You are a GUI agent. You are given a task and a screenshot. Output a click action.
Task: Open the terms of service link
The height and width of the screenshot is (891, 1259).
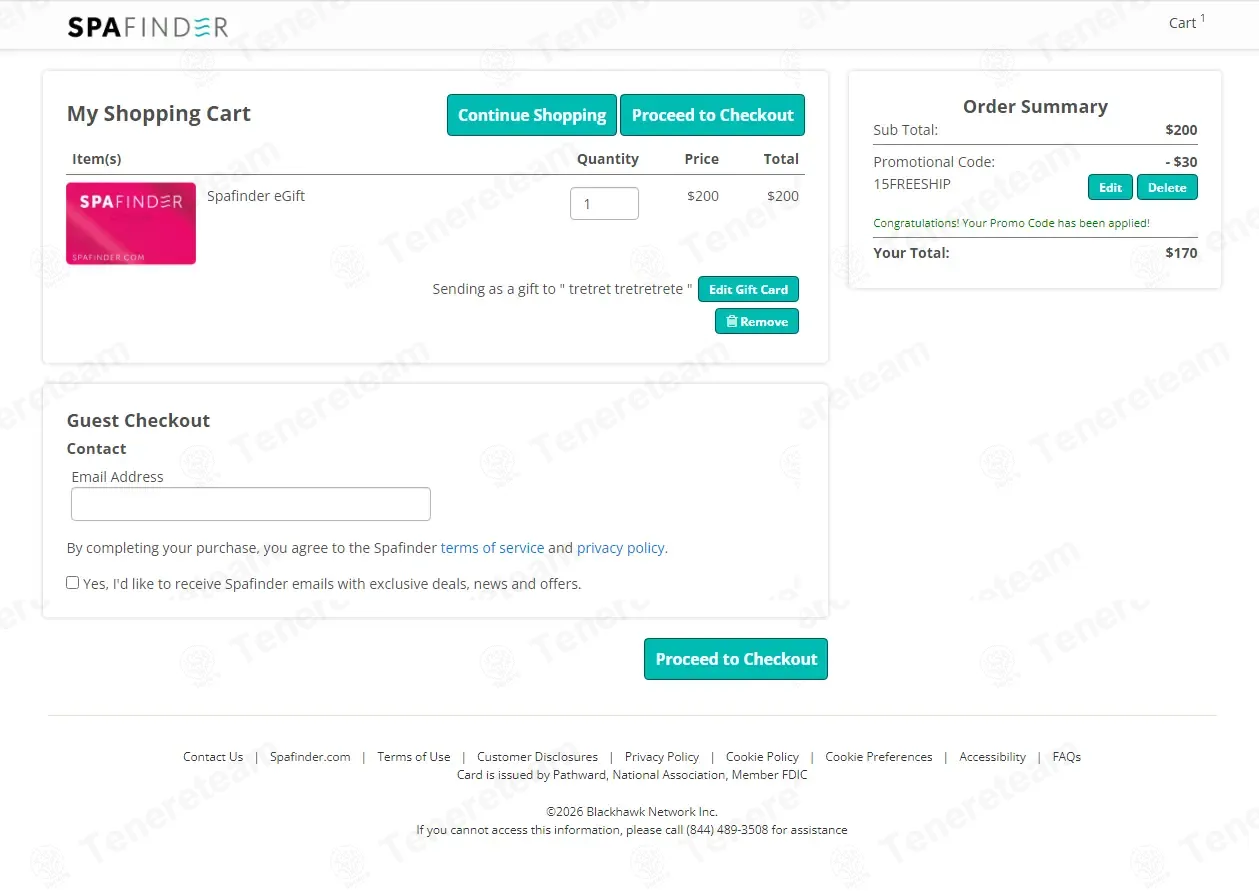point(492,548)
